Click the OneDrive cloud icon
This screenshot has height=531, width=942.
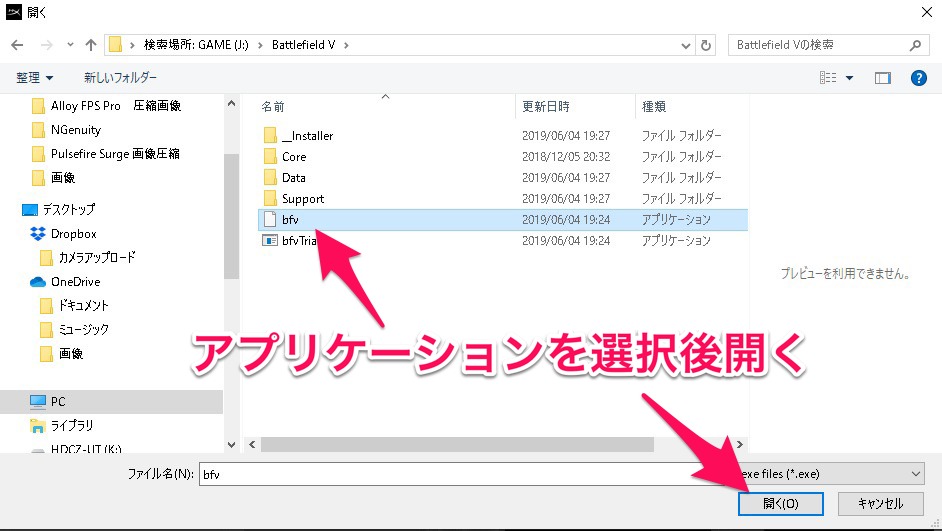click(x=38, y=282)
